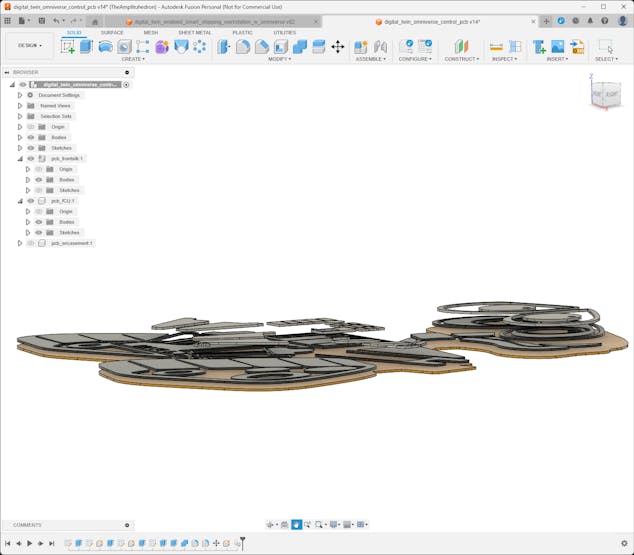Screen dimensions: 634x555
Task: Select the Extrude tool in Create group
Action: [x=86, y=46]
